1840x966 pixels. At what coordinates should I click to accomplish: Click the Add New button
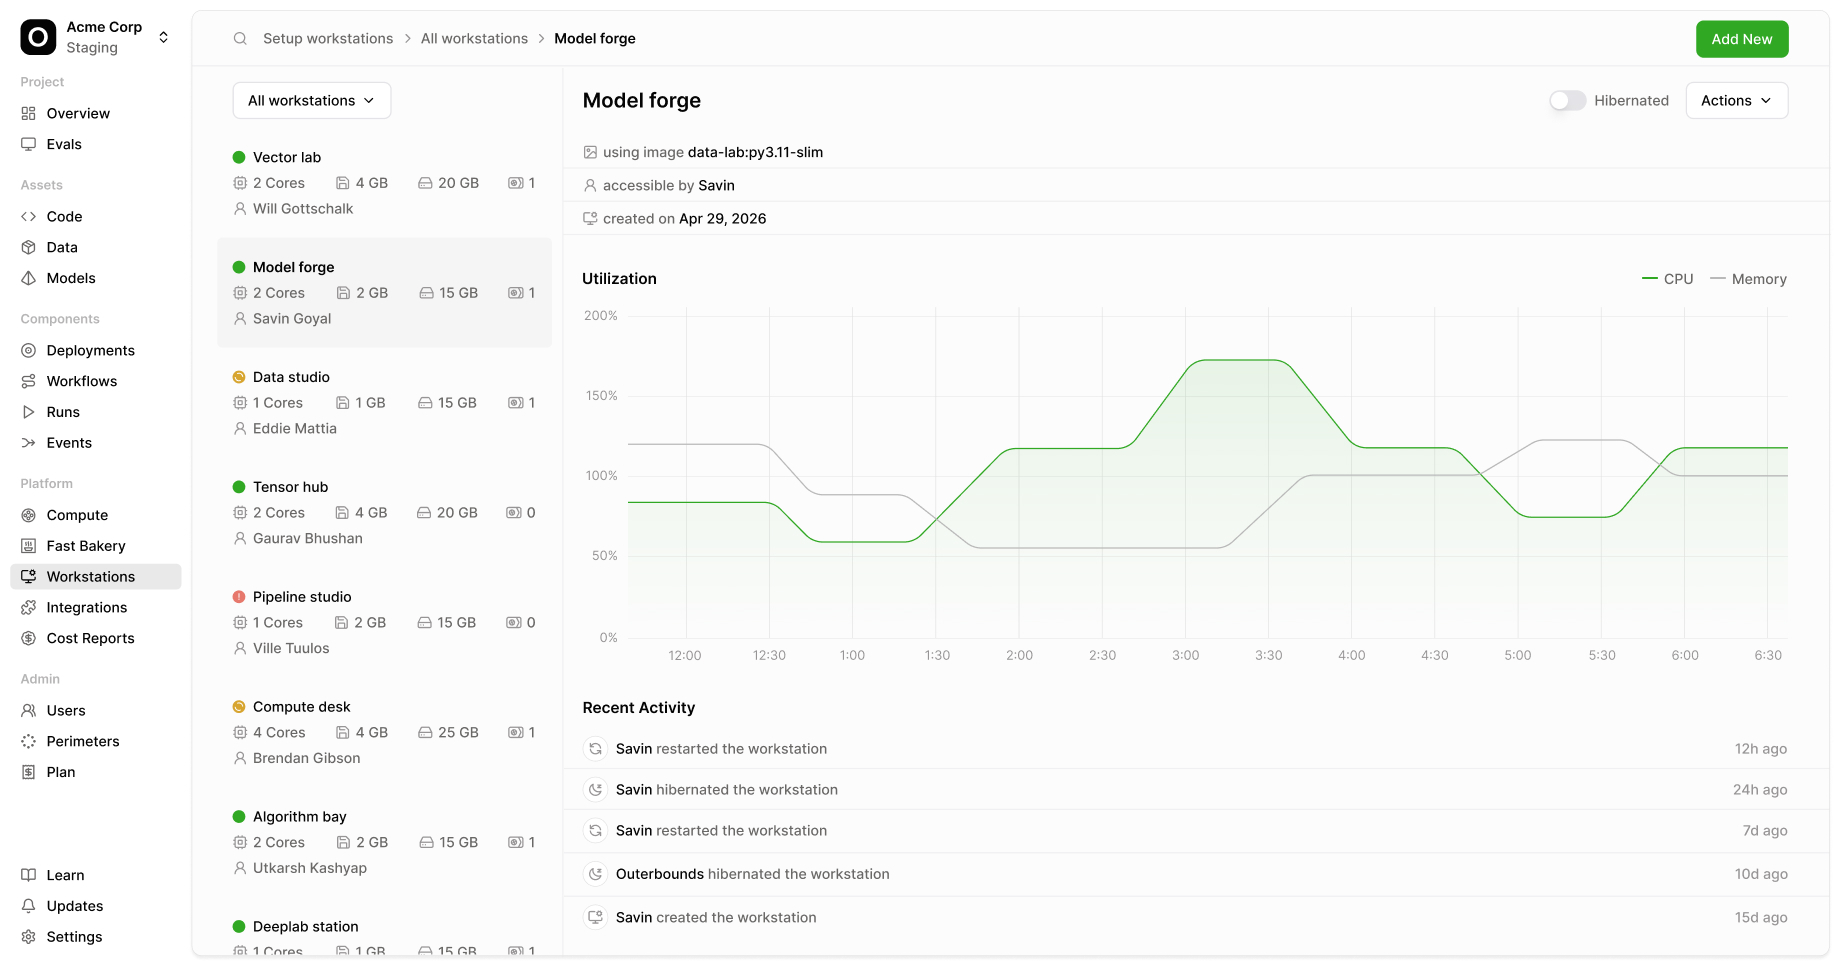[x=1742, y=39]
